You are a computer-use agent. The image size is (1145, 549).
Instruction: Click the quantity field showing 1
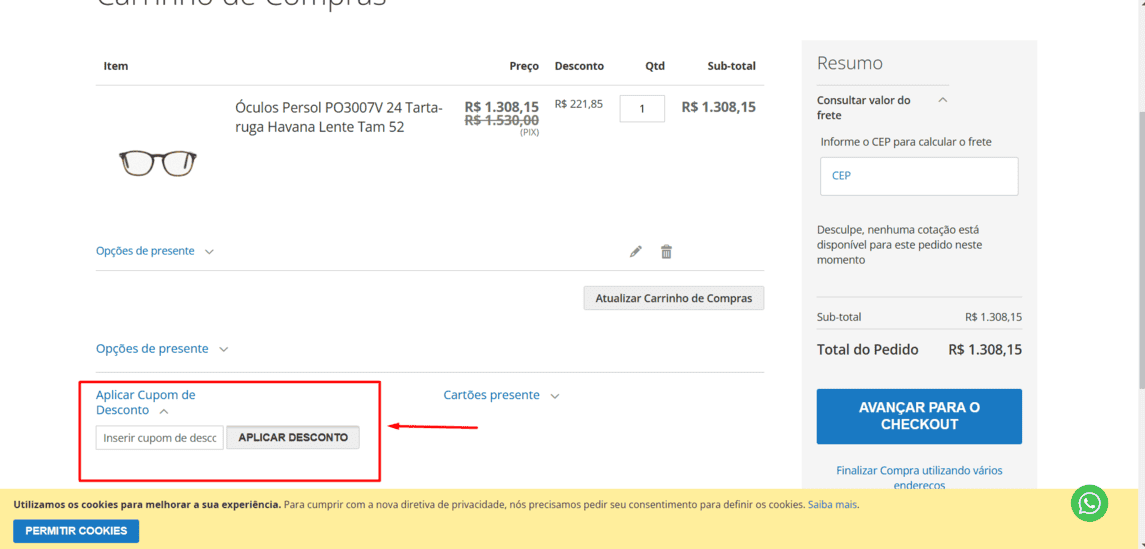point(642,109)
